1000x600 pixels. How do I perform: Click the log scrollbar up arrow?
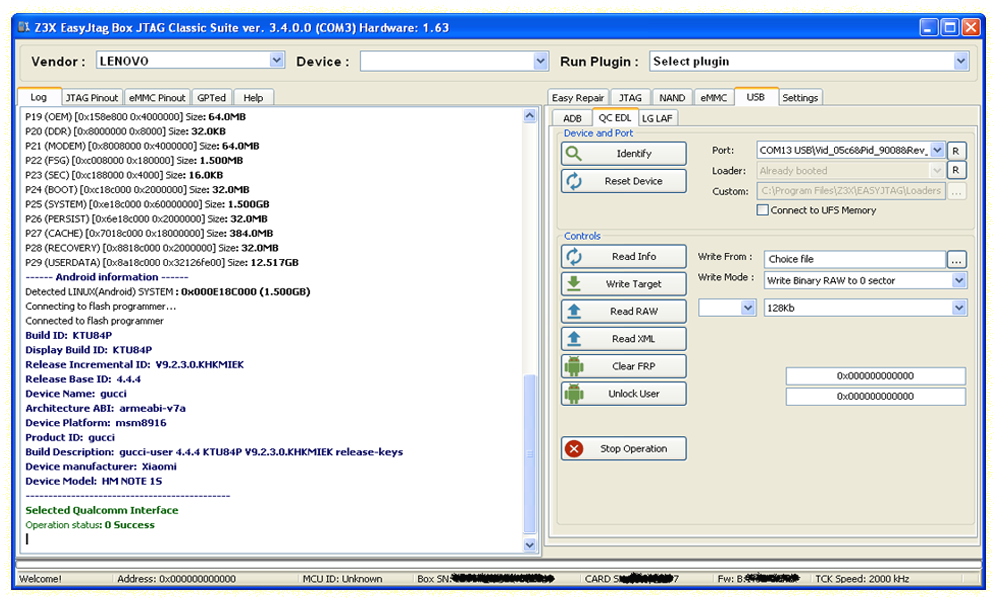point(529,116)
